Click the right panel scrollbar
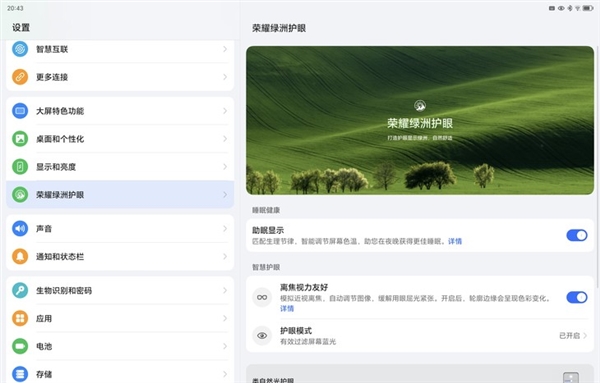The image size is (600, 383). (597, 166)
